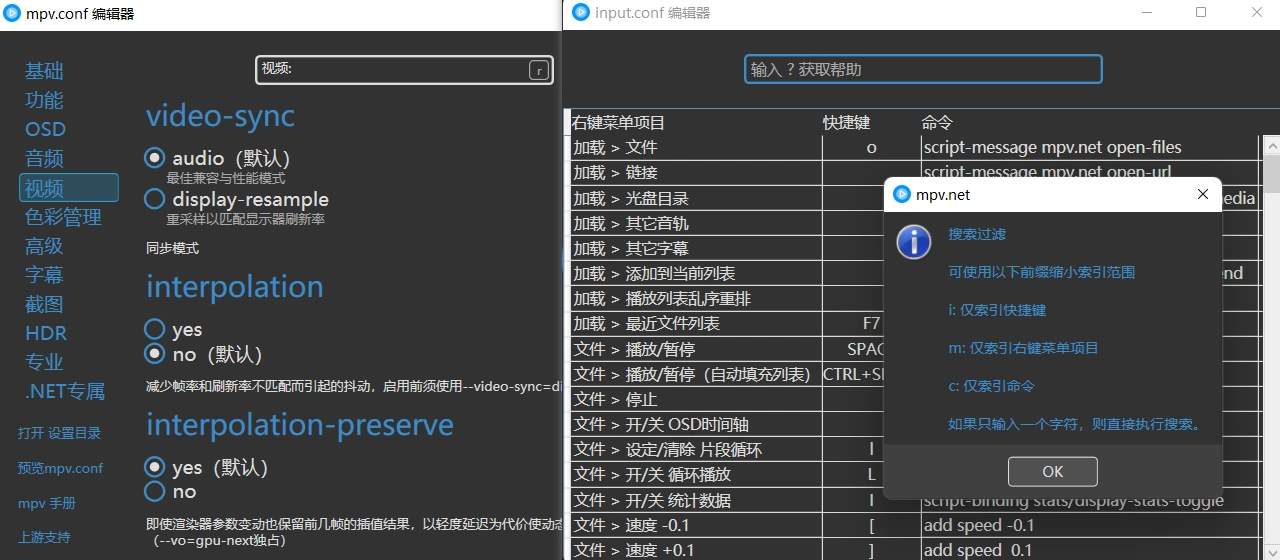
Task: Click the 'o' shortcut cell for 加载 > 文件
Action: point(871,147)
